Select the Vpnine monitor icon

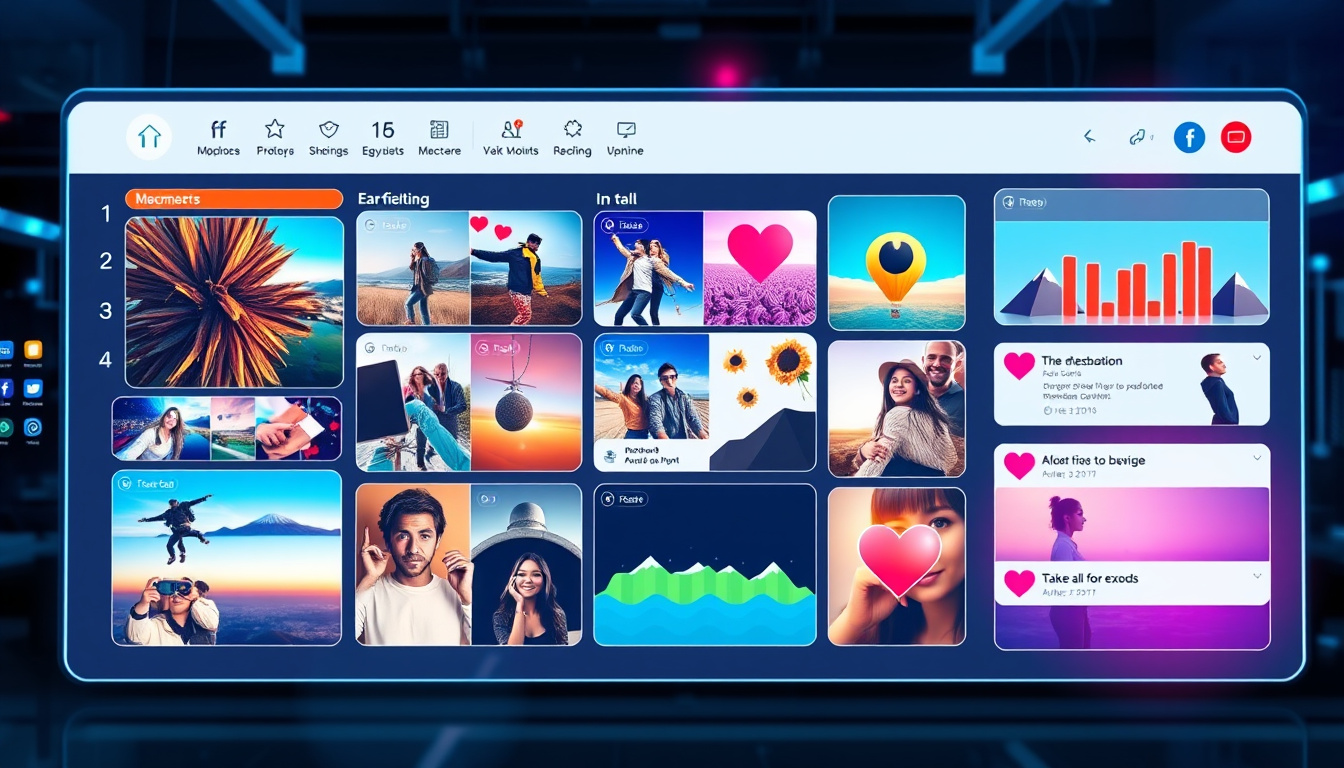pyautogui.click(x=625, y=129)
